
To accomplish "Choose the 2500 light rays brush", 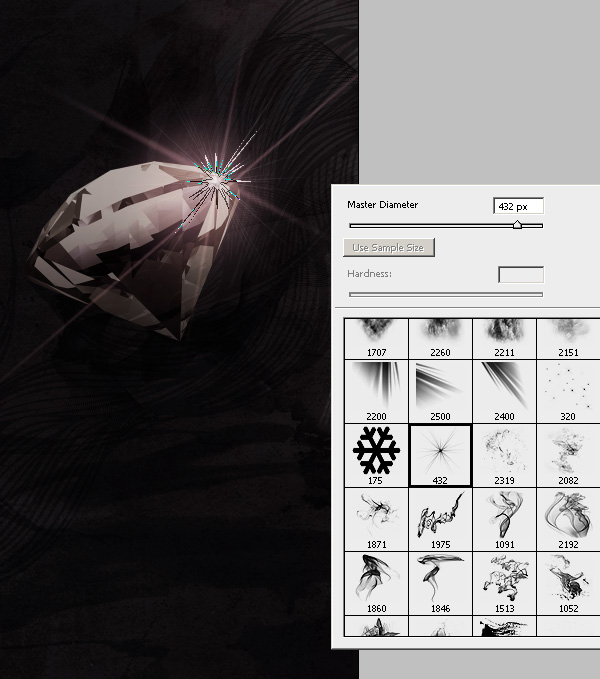I will click(440, 391).
